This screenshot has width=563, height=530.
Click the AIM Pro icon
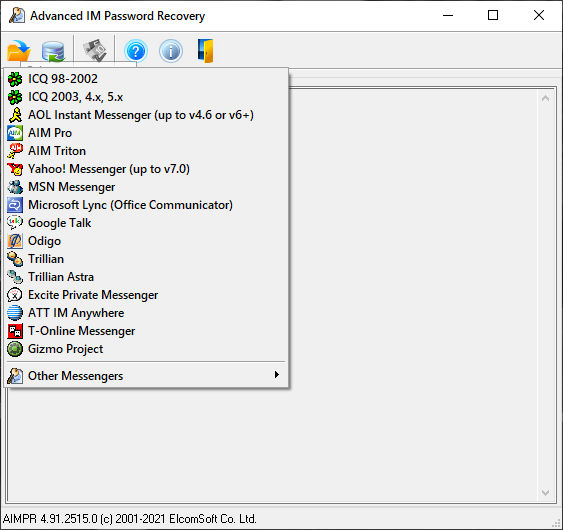click(x=15, y=133)
